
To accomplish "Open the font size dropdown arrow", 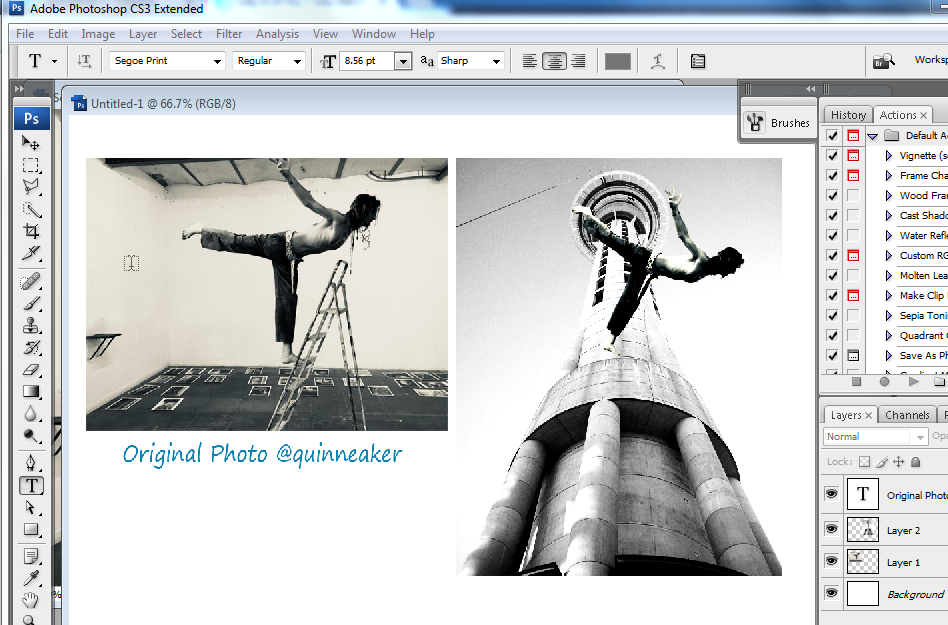I will pos(403,61).
